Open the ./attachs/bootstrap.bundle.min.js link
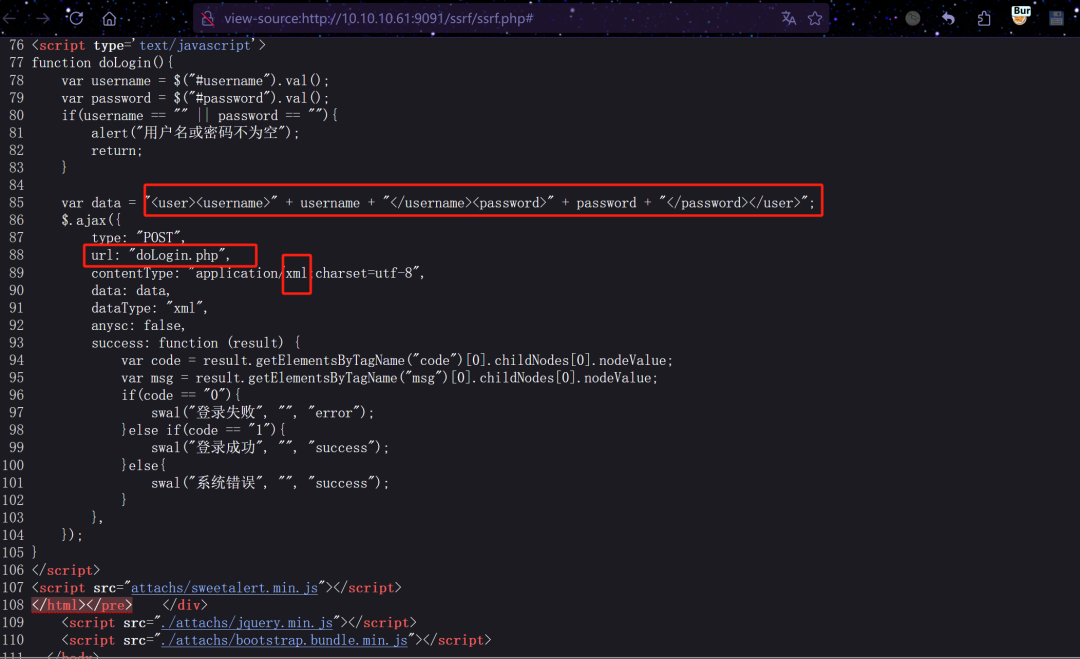The image size is (1080, 659). click(284, 640)
